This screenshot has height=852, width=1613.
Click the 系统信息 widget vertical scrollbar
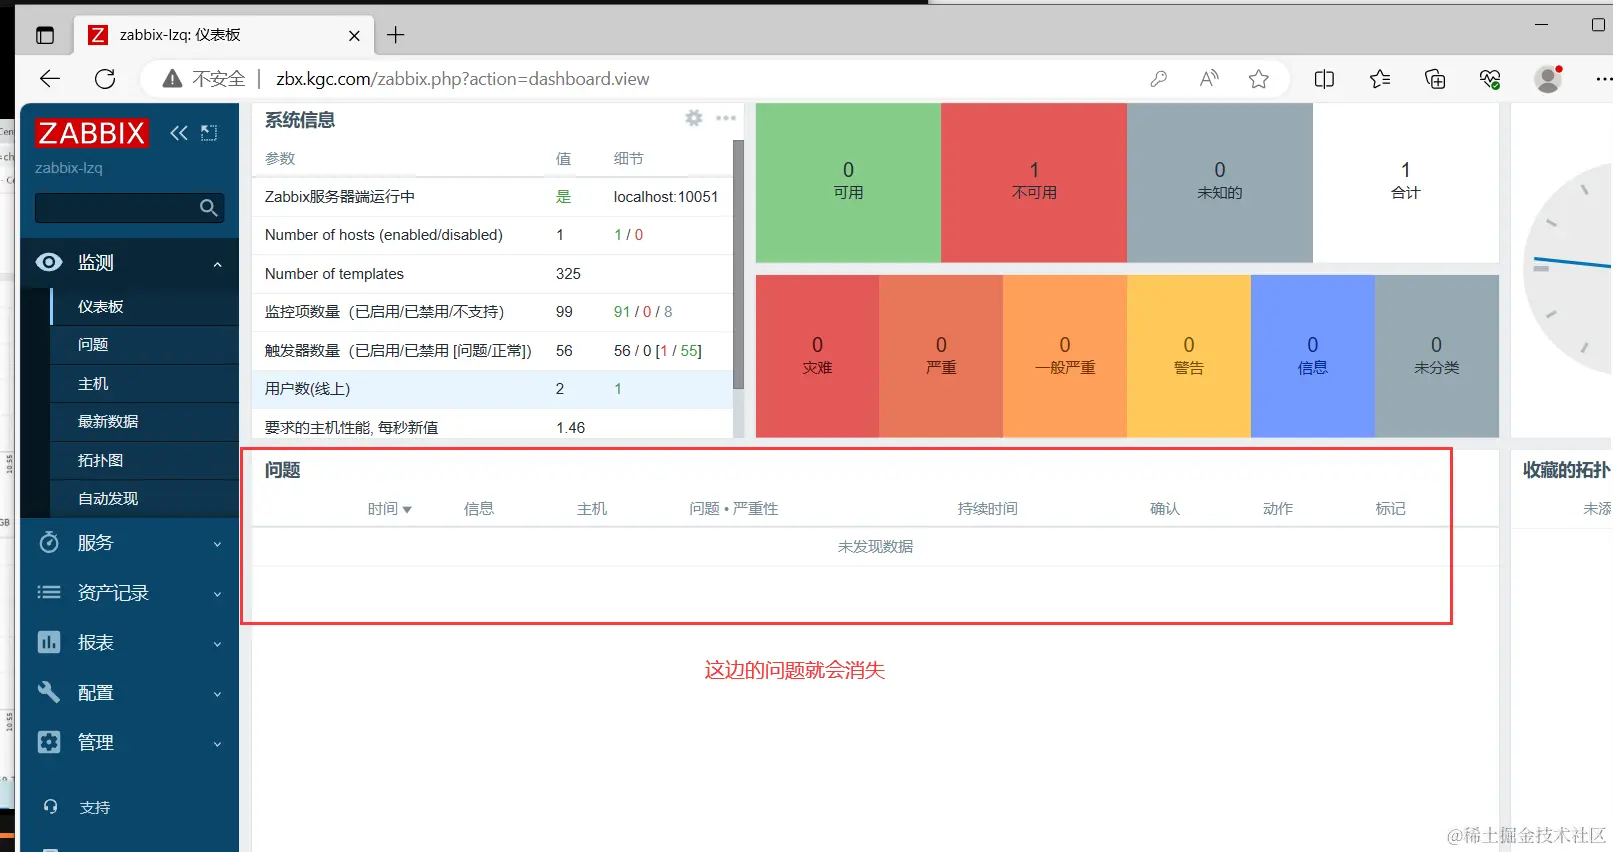coord(739,264)
